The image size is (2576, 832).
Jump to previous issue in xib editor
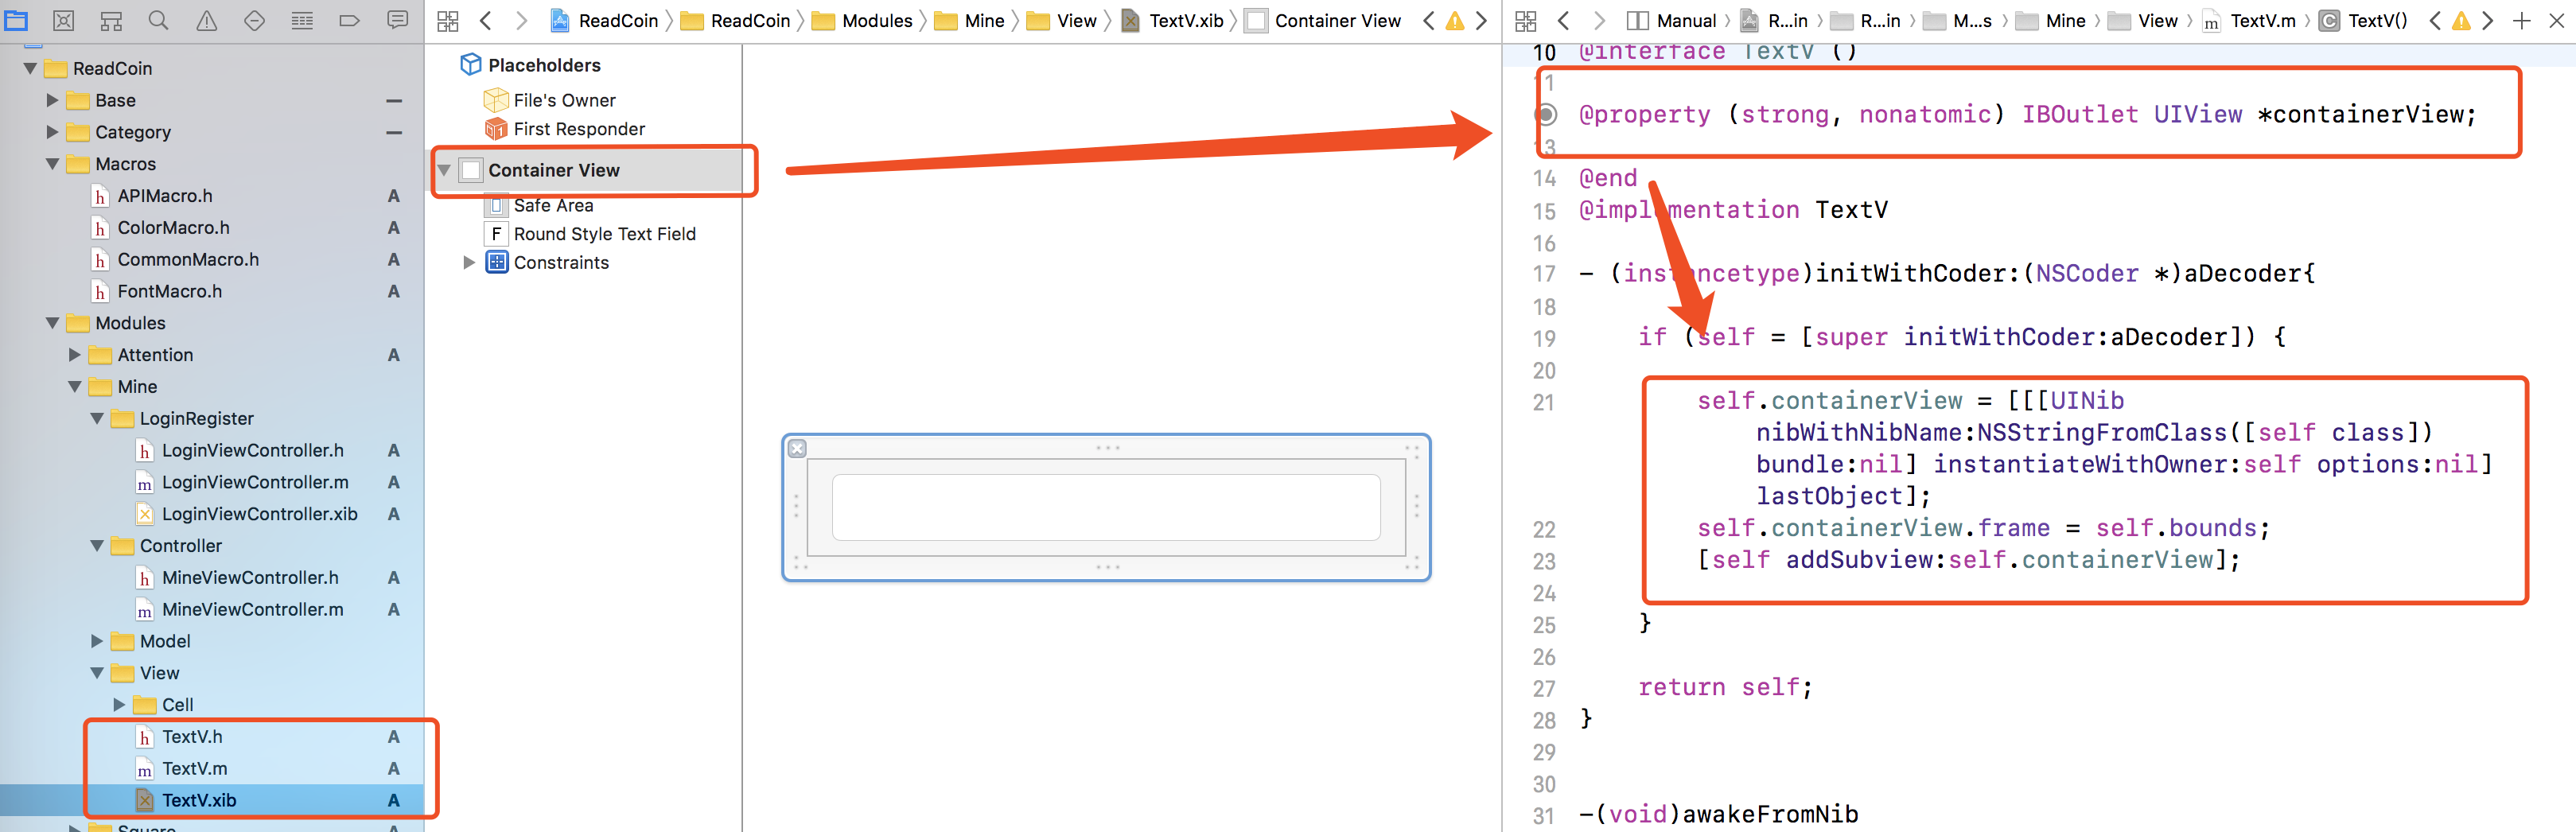(1429, 20)
